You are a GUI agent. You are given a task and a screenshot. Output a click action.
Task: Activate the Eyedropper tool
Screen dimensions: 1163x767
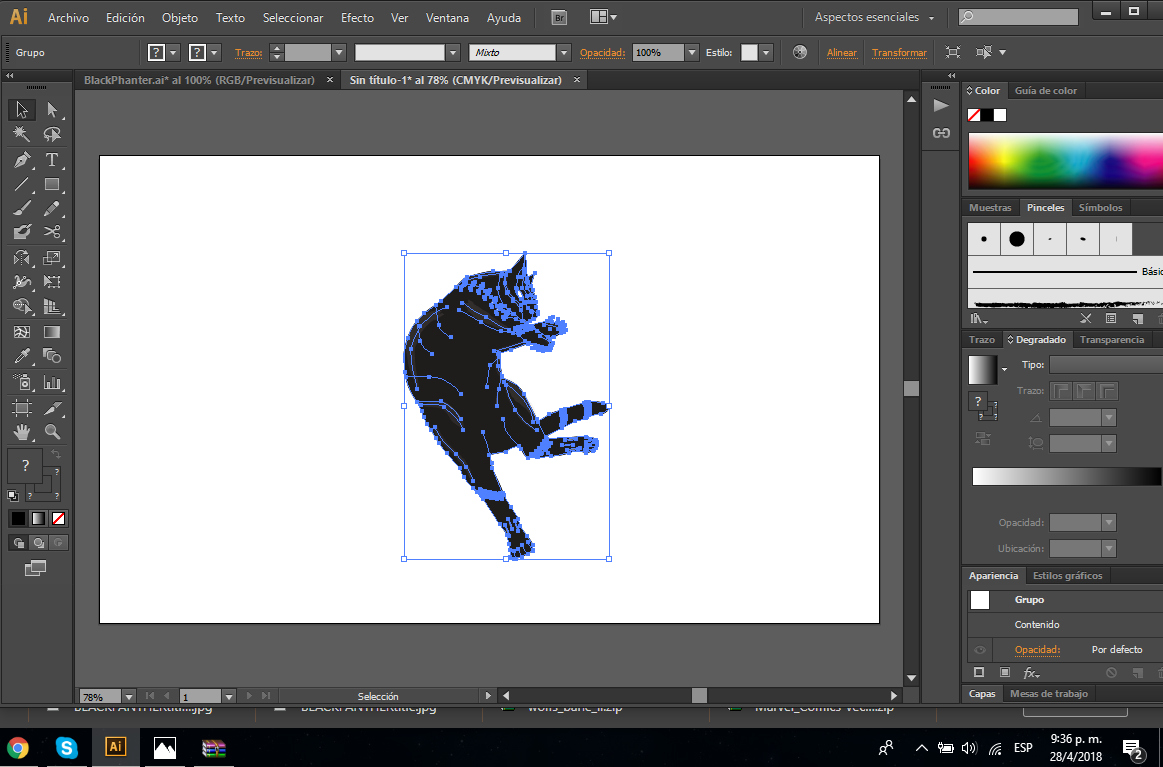point(22,357)
